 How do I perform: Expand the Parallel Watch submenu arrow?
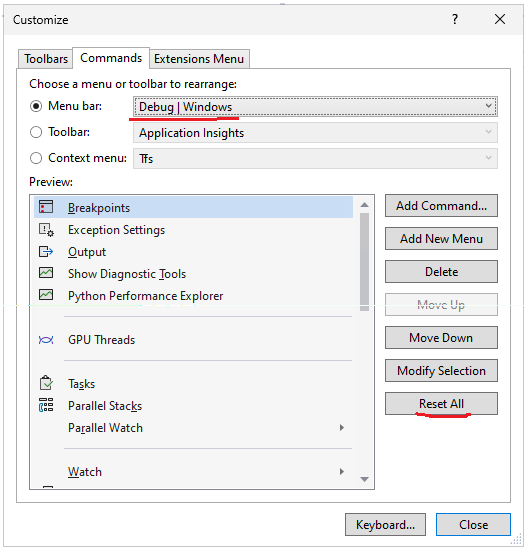(x=342, y=428)
